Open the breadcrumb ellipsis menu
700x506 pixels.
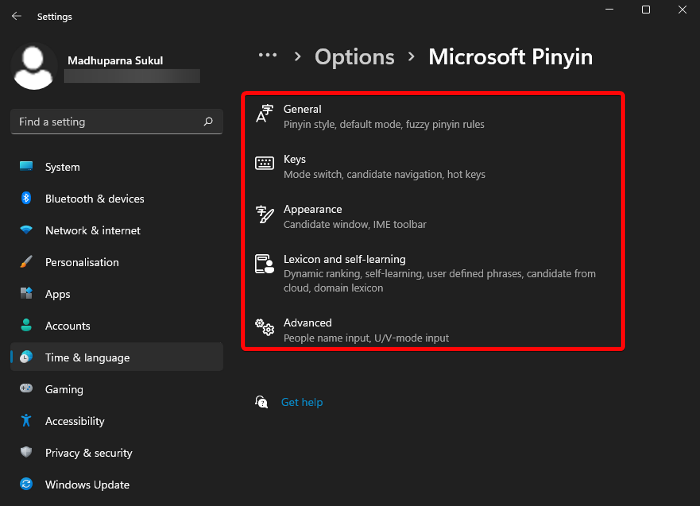point(267,57)
